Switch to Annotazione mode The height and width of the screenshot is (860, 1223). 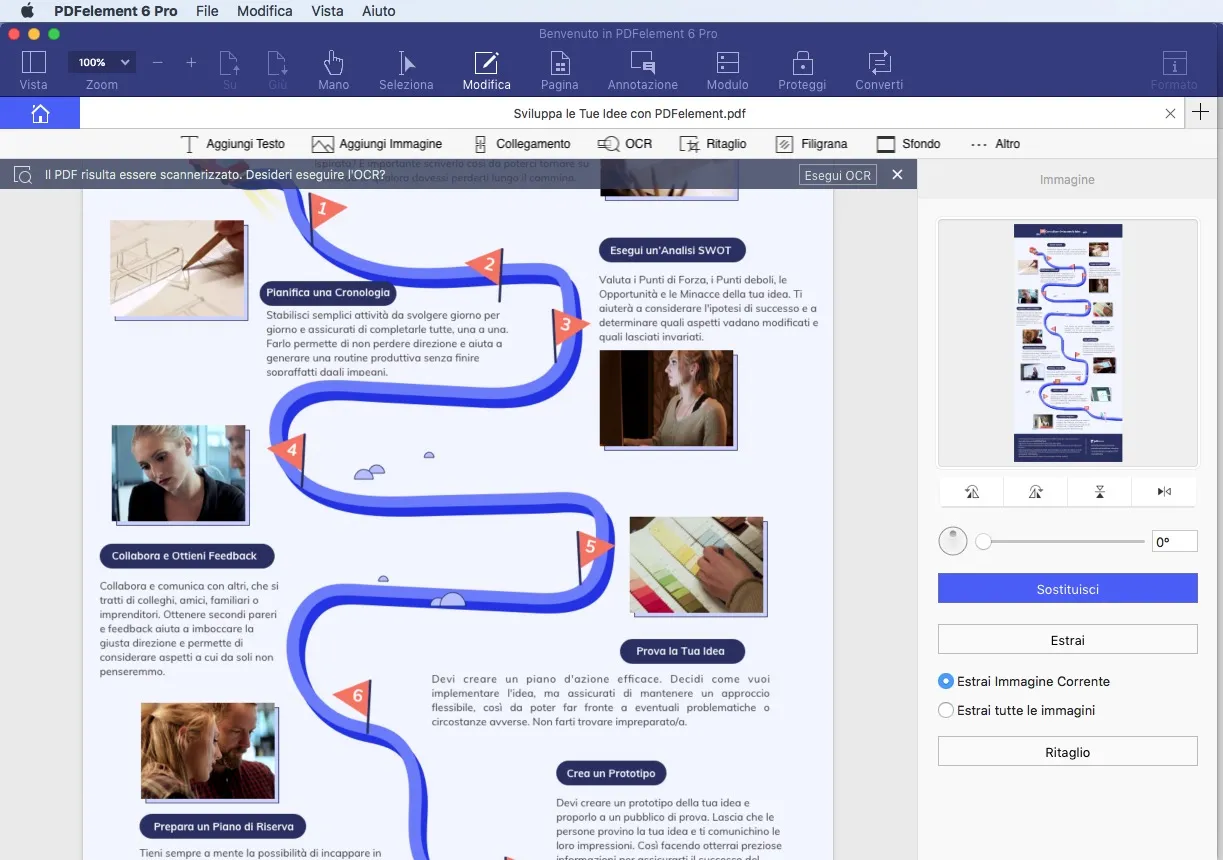[642, 68]
